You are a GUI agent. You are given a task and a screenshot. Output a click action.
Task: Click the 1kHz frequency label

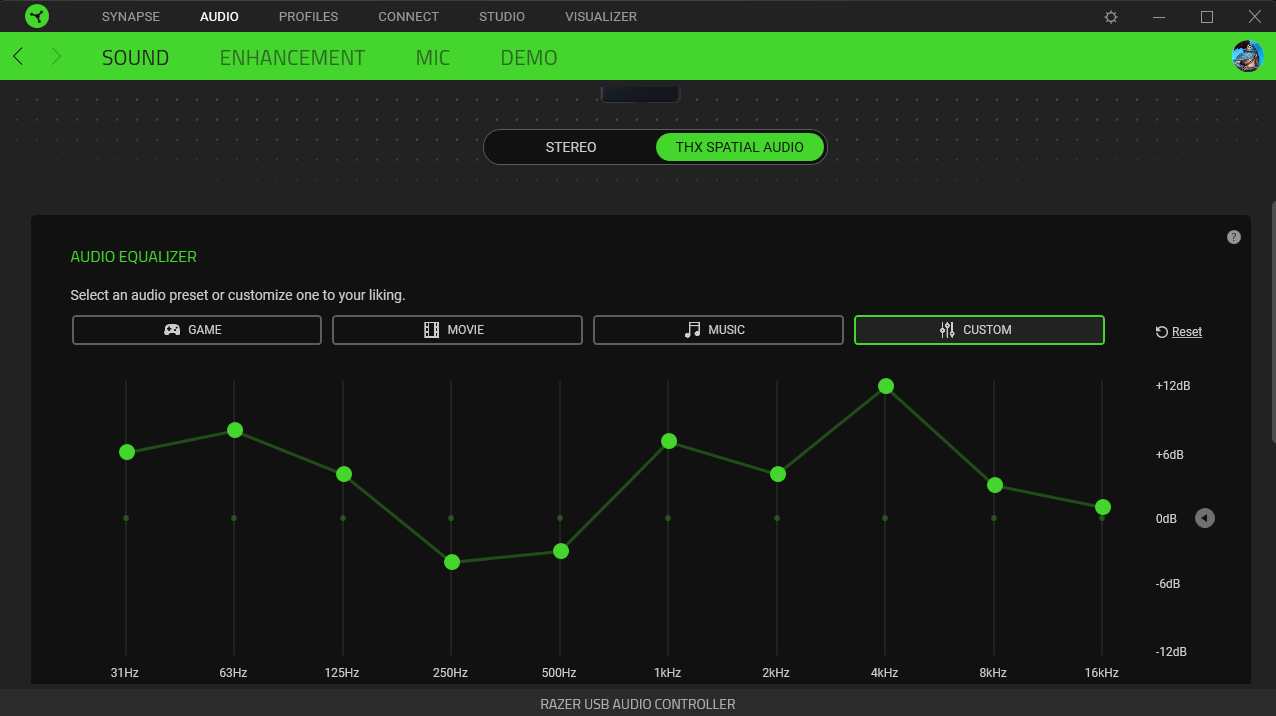pyautogui.click(x=667, y=673)
